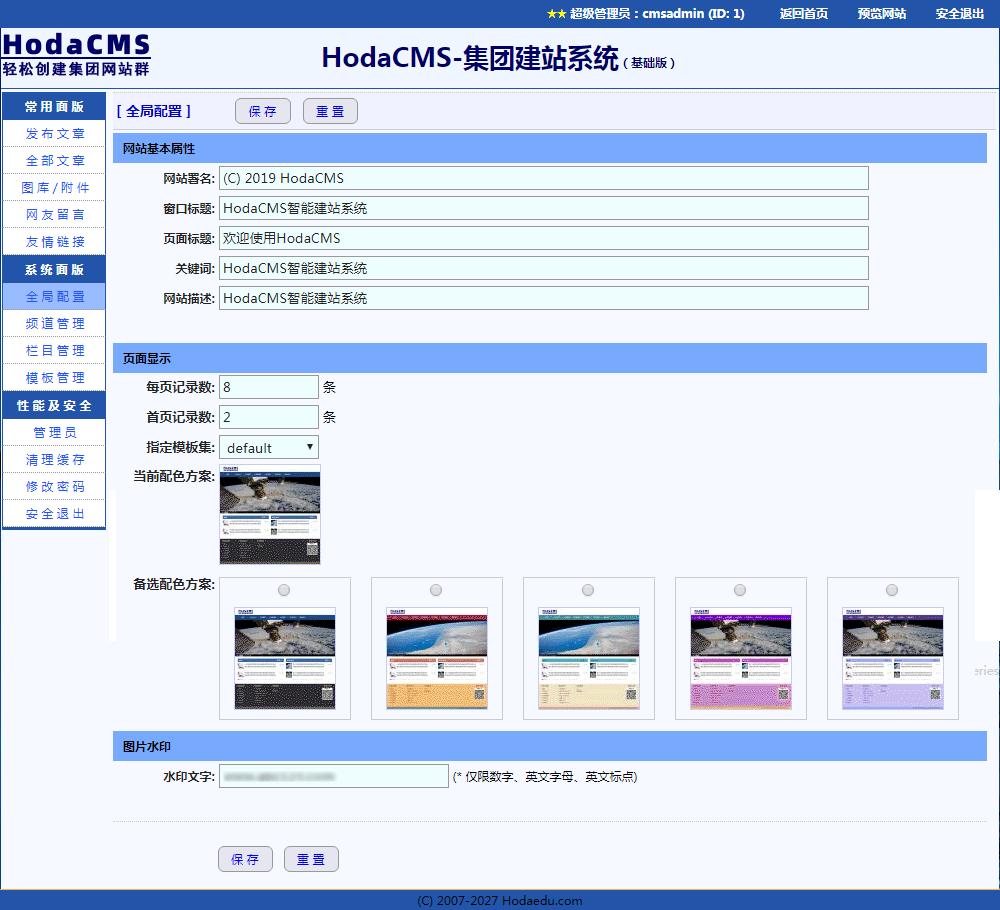Select the first dark blue color scheme radio
The image size is (1000, 910).
(x=284, y=591)
